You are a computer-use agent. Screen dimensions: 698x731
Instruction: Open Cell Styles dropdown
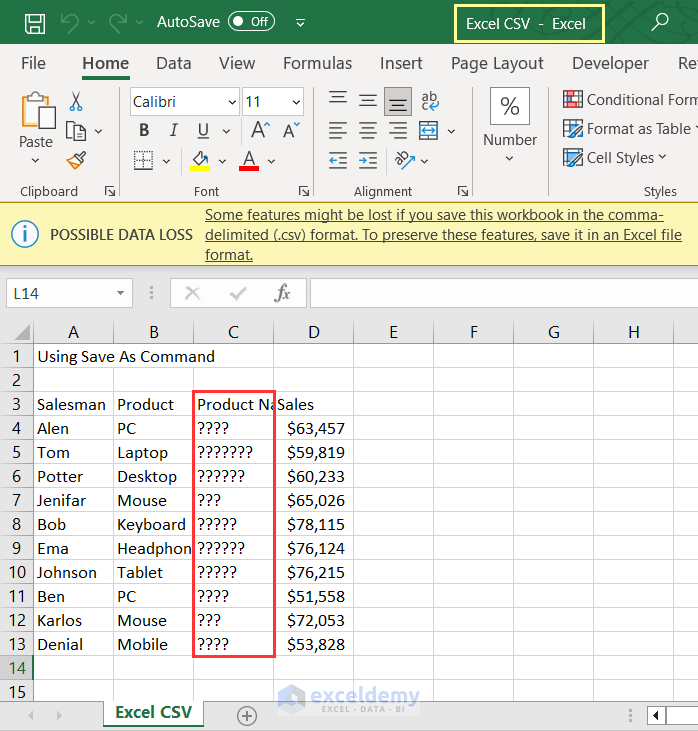[x=615, y=158]
